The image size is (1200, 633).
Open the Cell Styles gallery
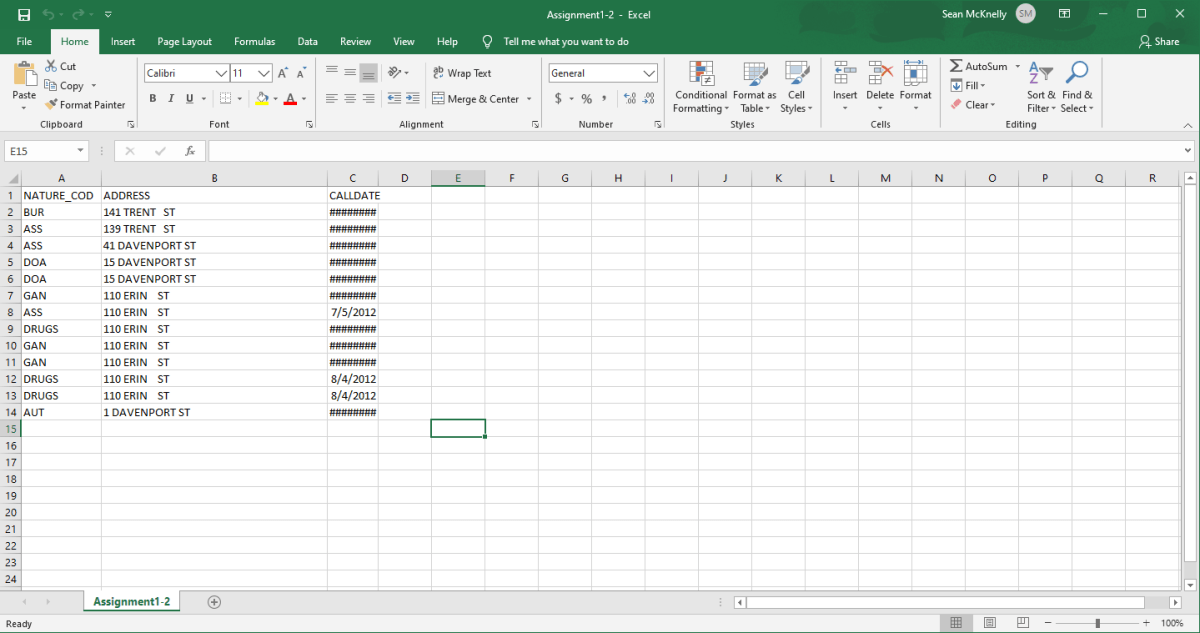pos(796,87)
